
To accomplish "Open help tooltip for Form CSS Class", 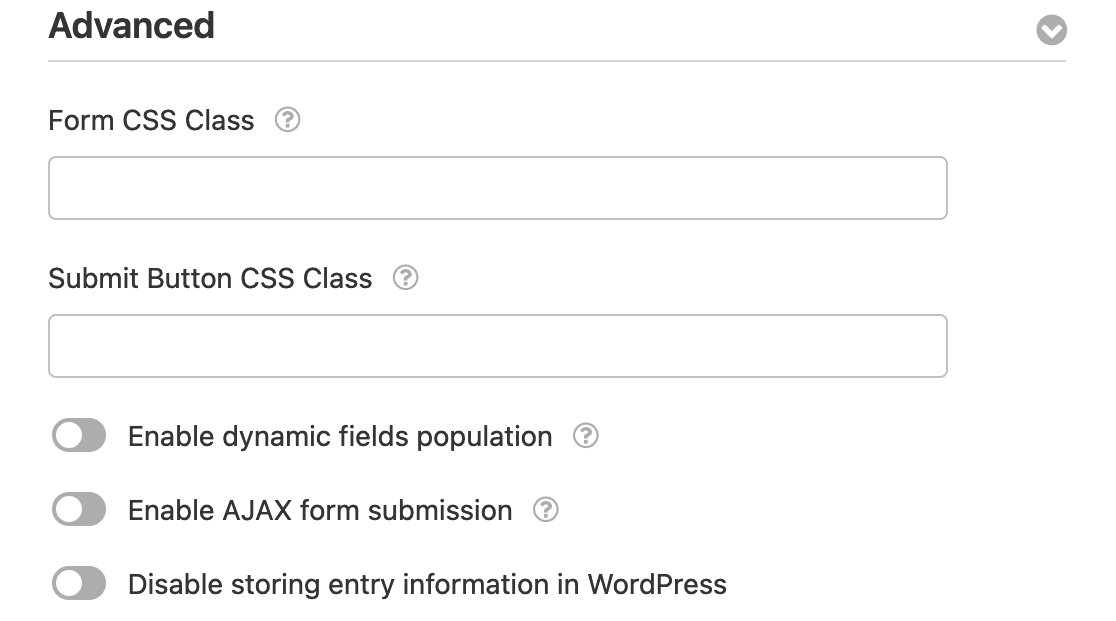I will pyautogui.click(x=287, y=121).
